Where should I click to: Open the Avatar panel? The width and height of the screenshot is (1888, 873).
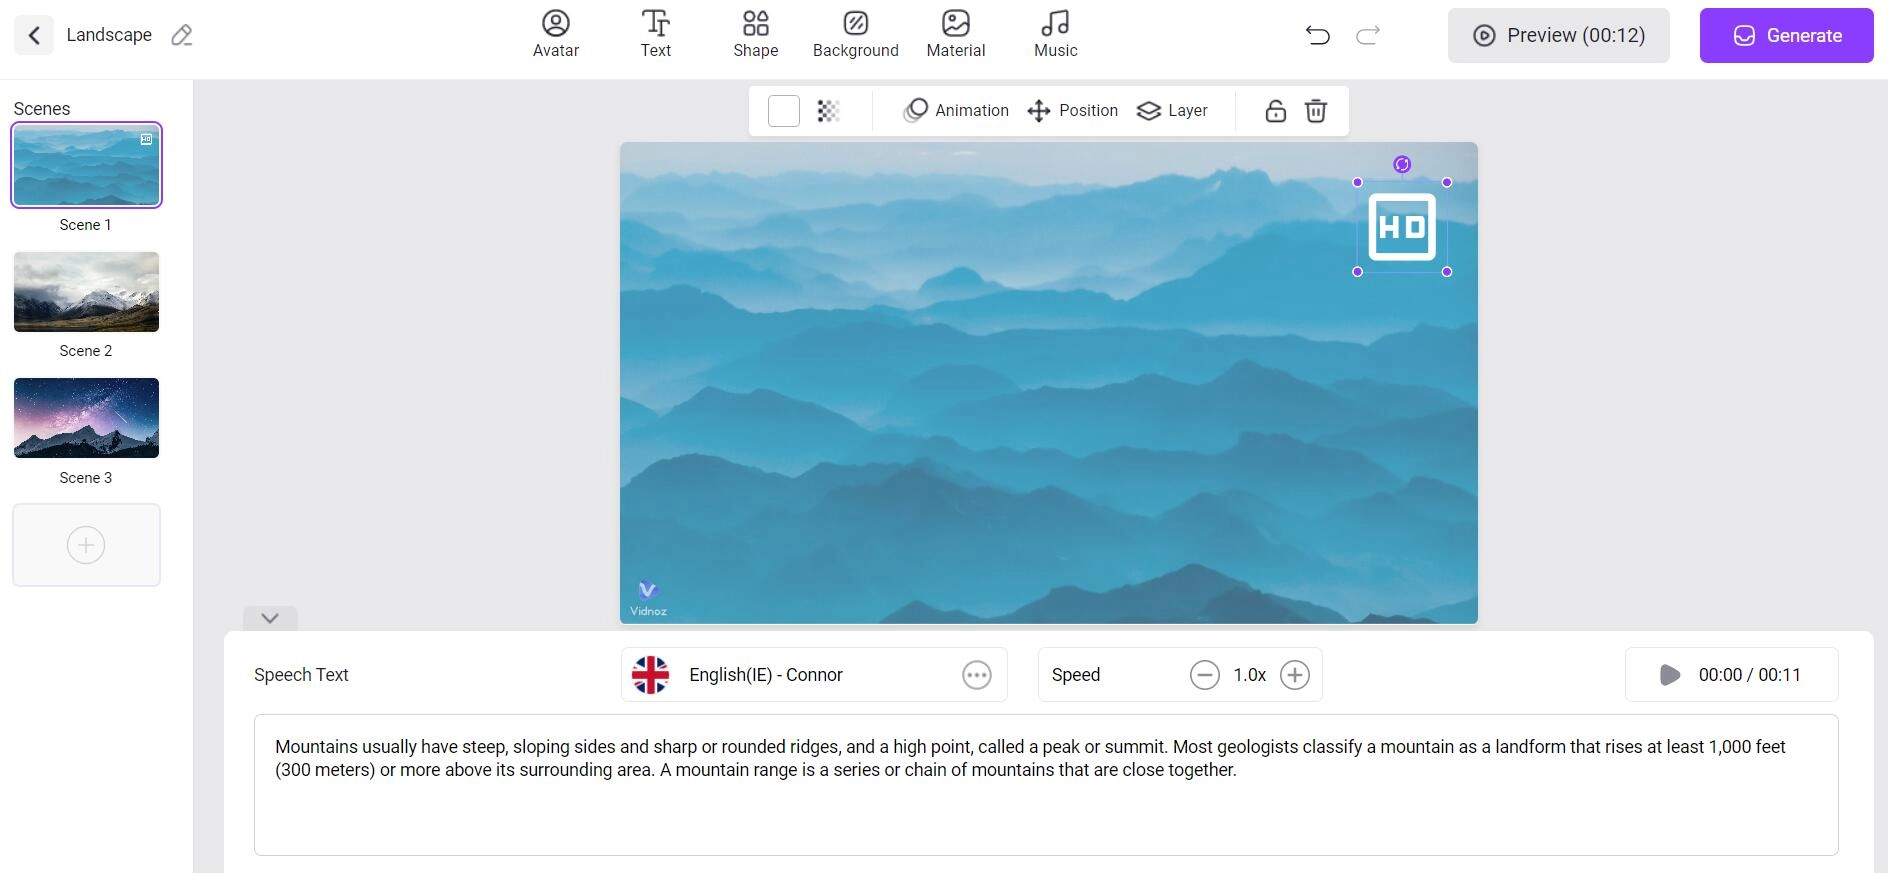click(555, 35)
